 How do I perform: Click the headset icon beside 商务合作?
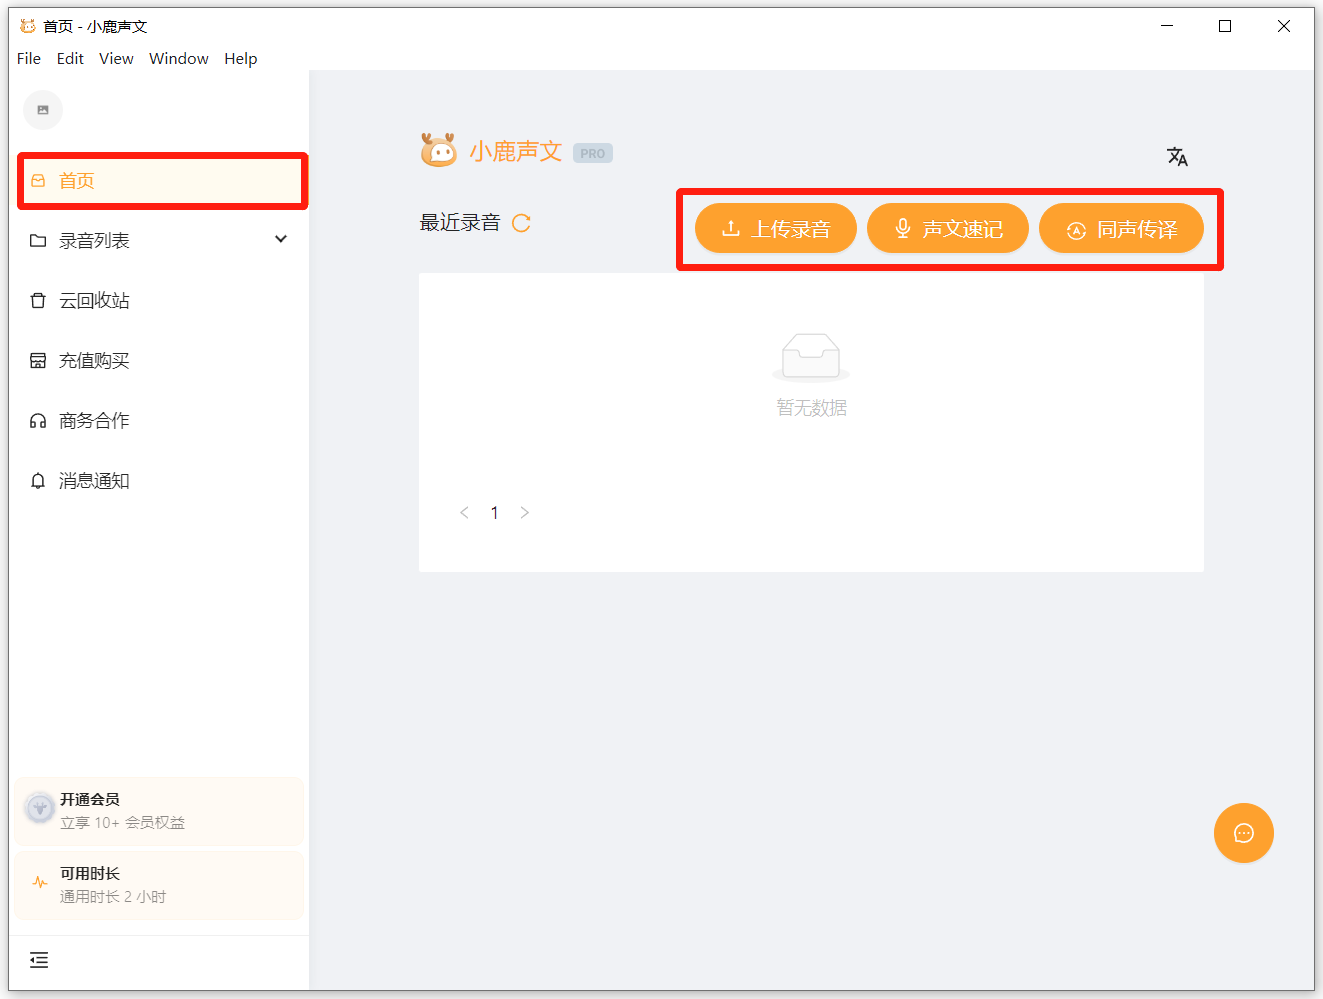[x=38, y=421]
